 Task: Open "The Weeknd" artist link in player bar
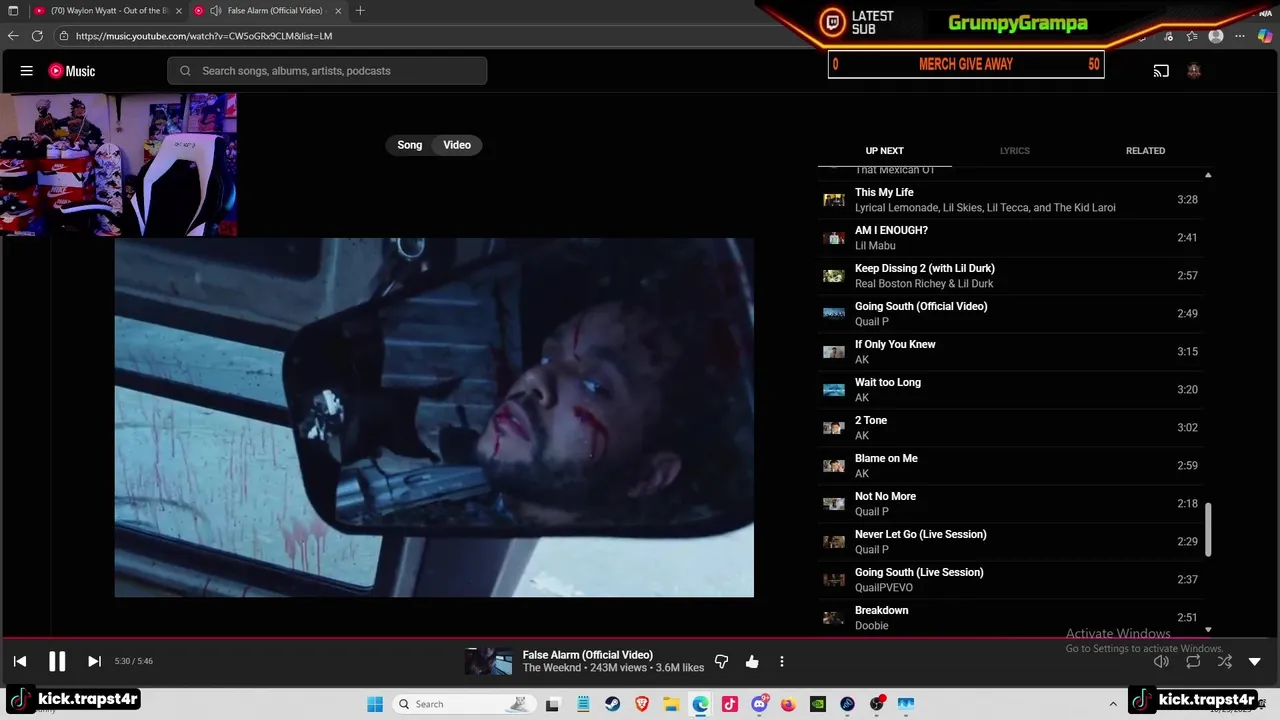[x=551, y=668]
